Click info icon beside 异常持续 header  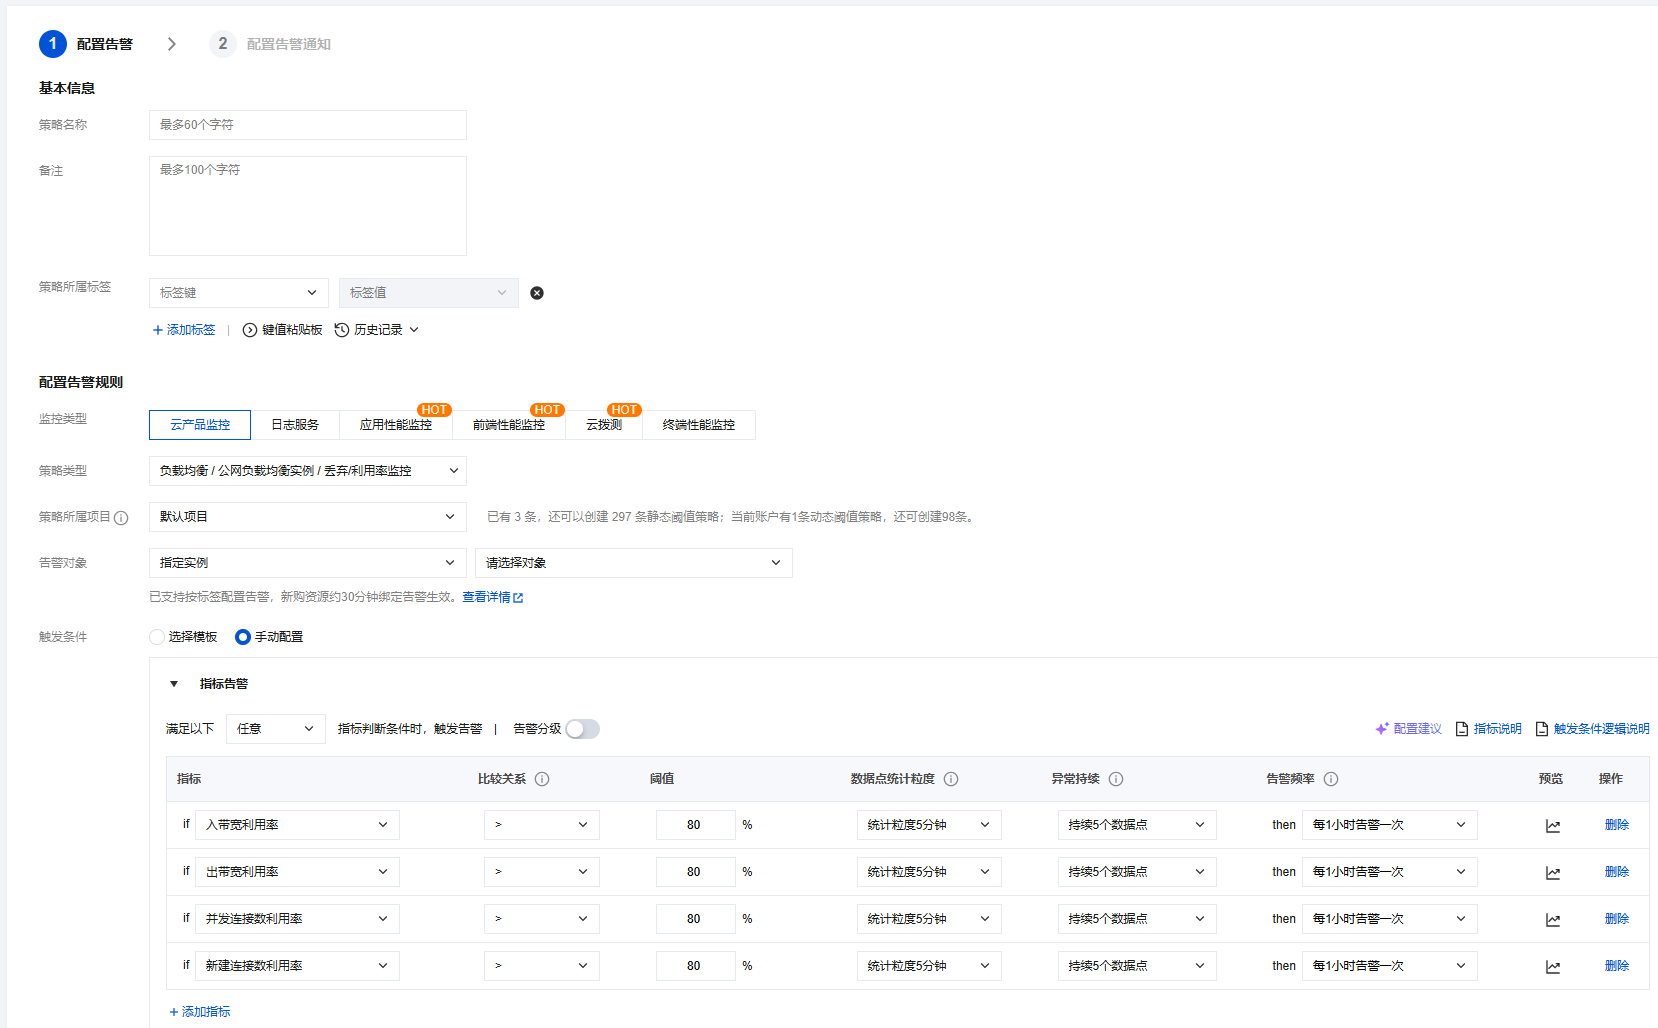point(1116,779)
